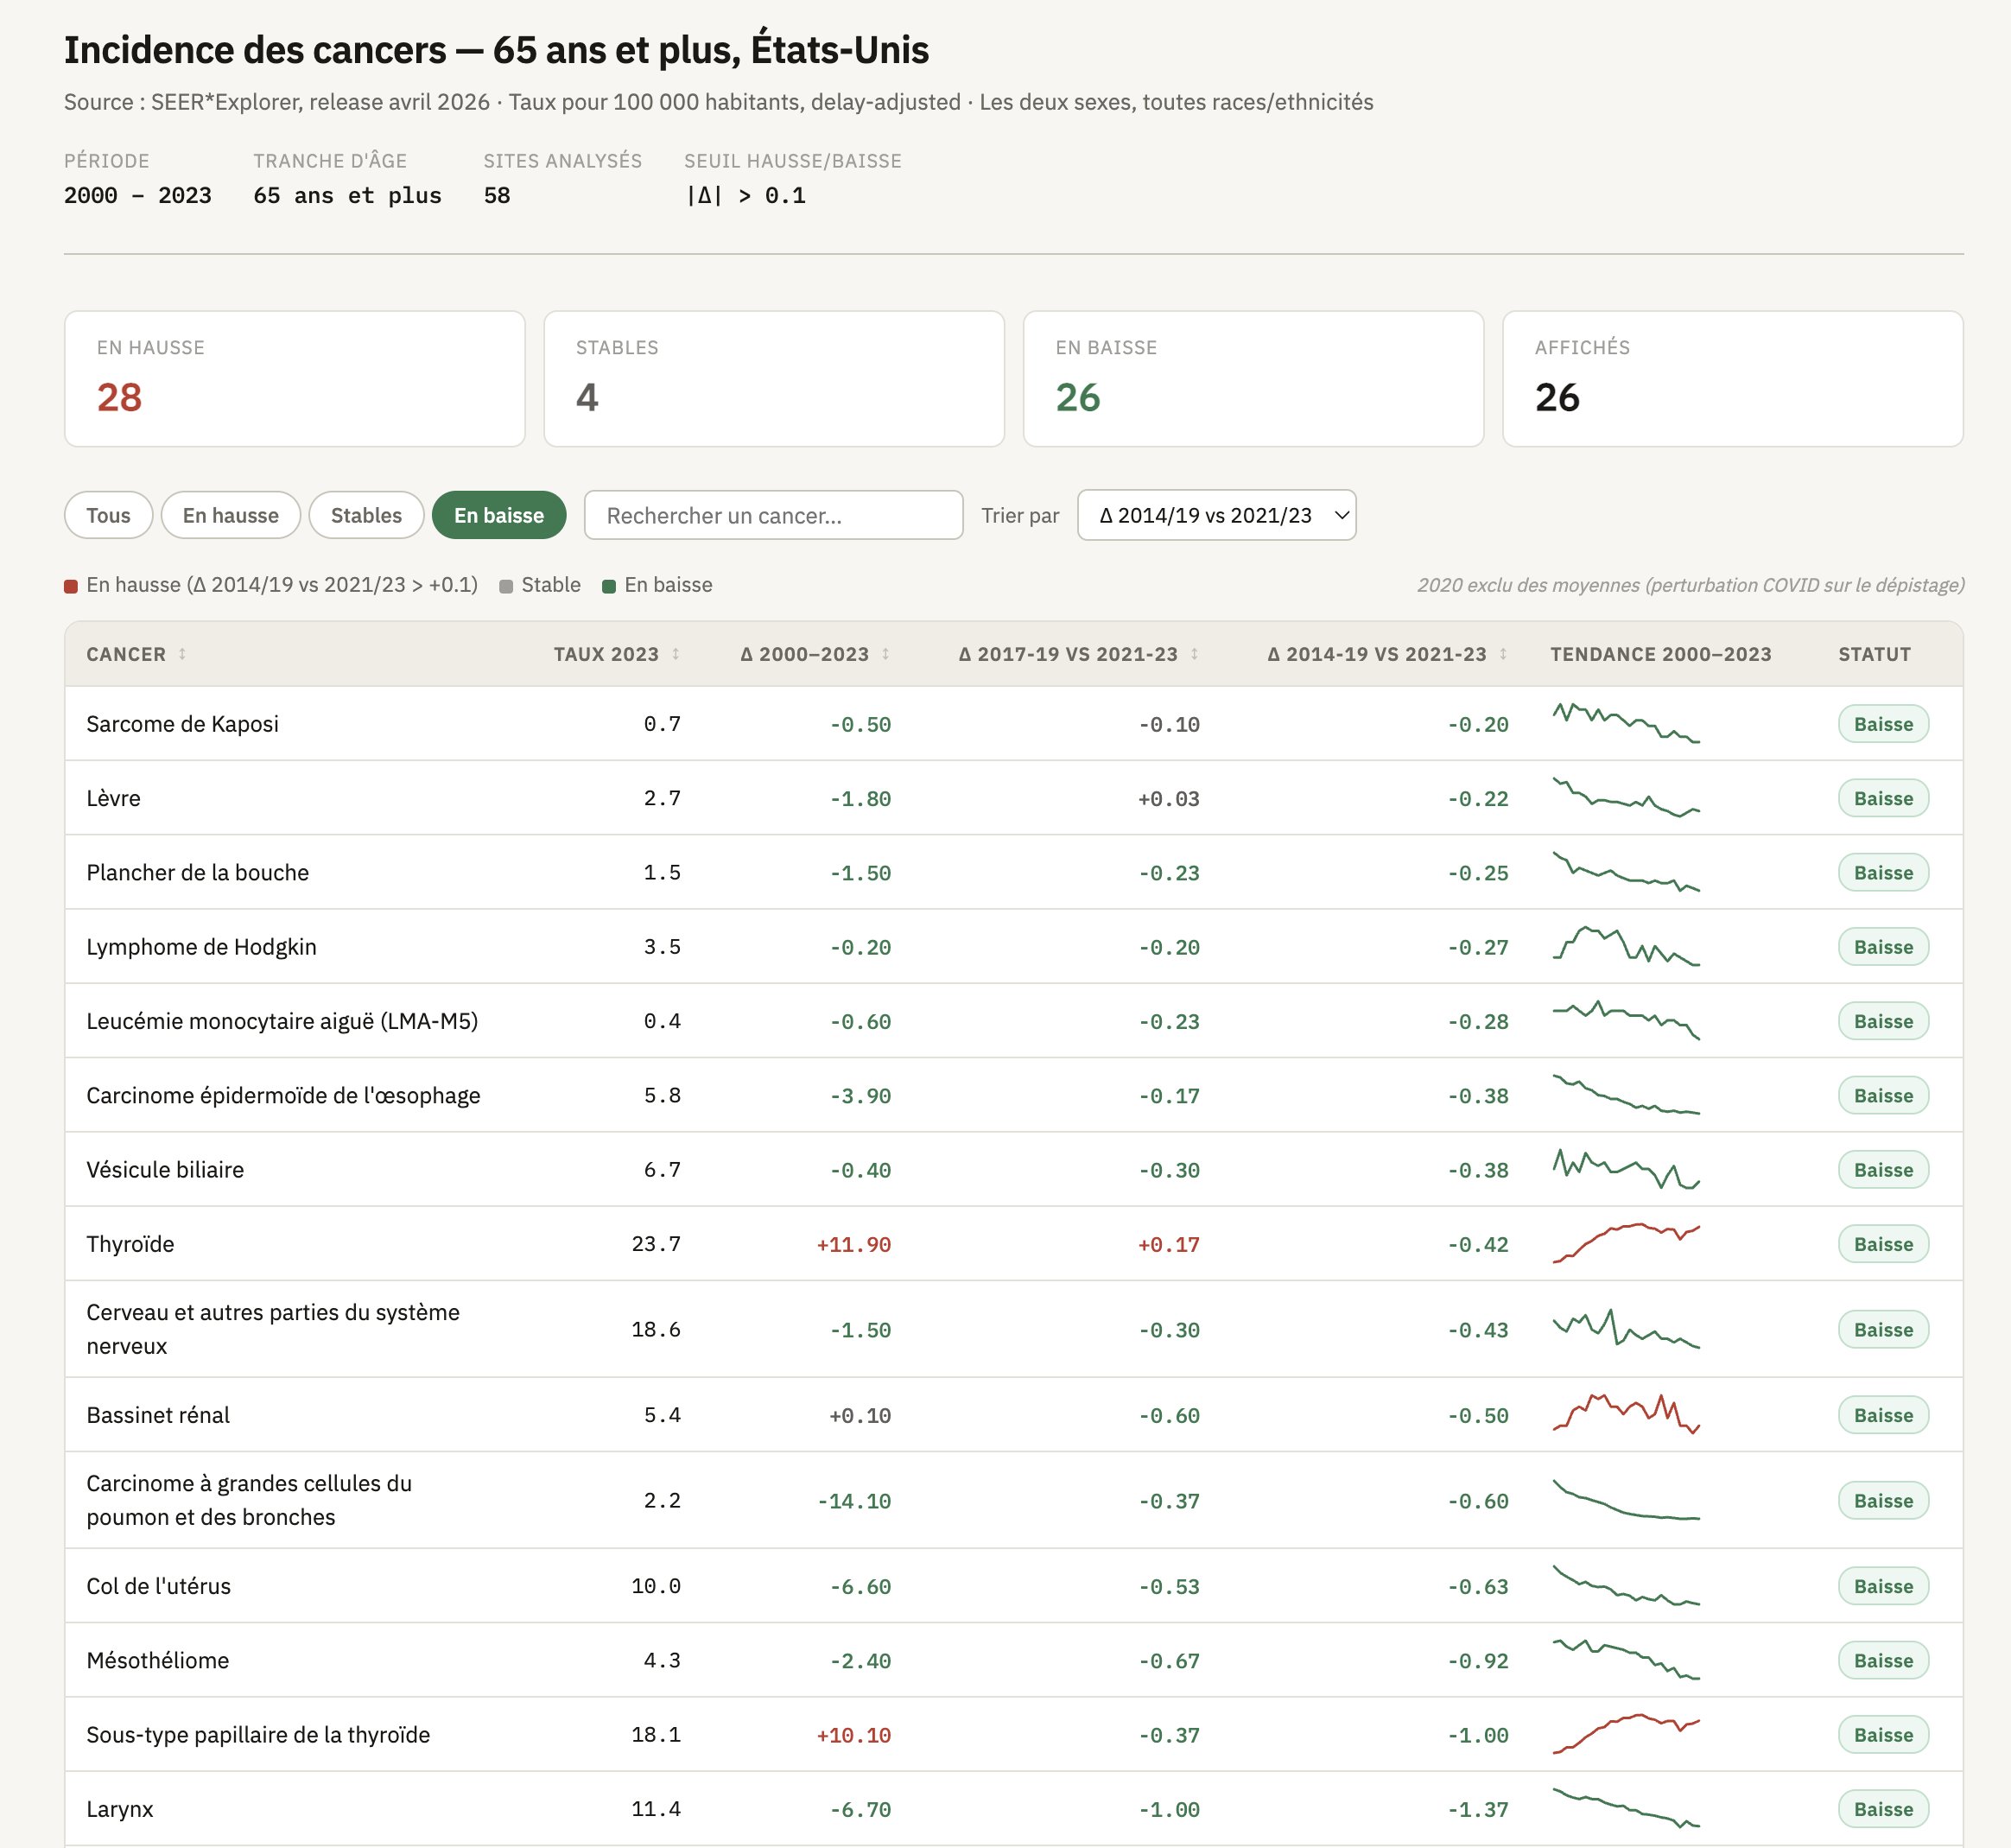Click the red En hausse legend swatch
The height and width of the screenshot is (1848, 2011).
(x=71, y=586)
